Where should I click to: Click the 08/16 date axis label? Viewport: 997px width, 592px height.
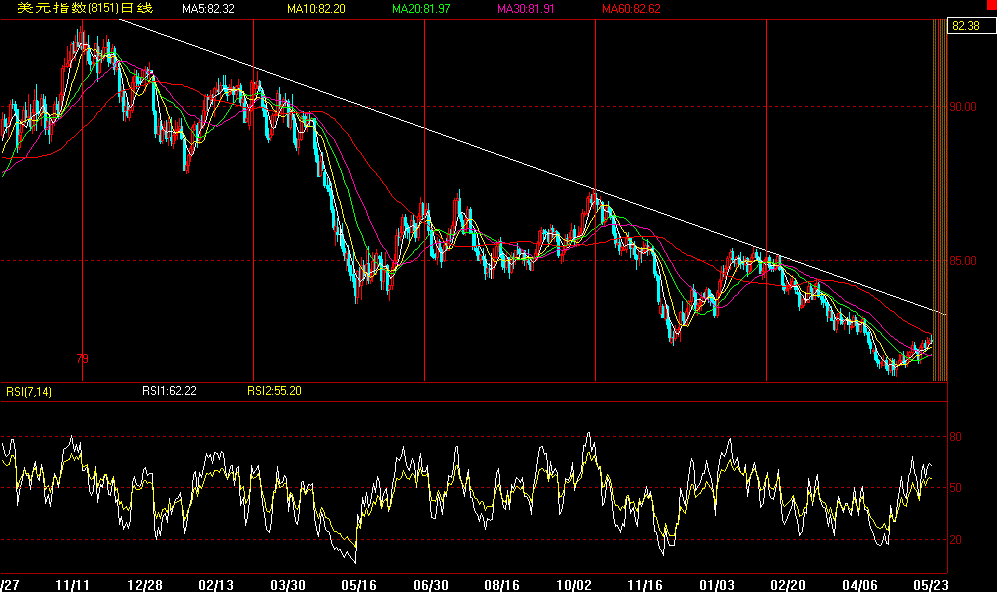pos(502,585)
